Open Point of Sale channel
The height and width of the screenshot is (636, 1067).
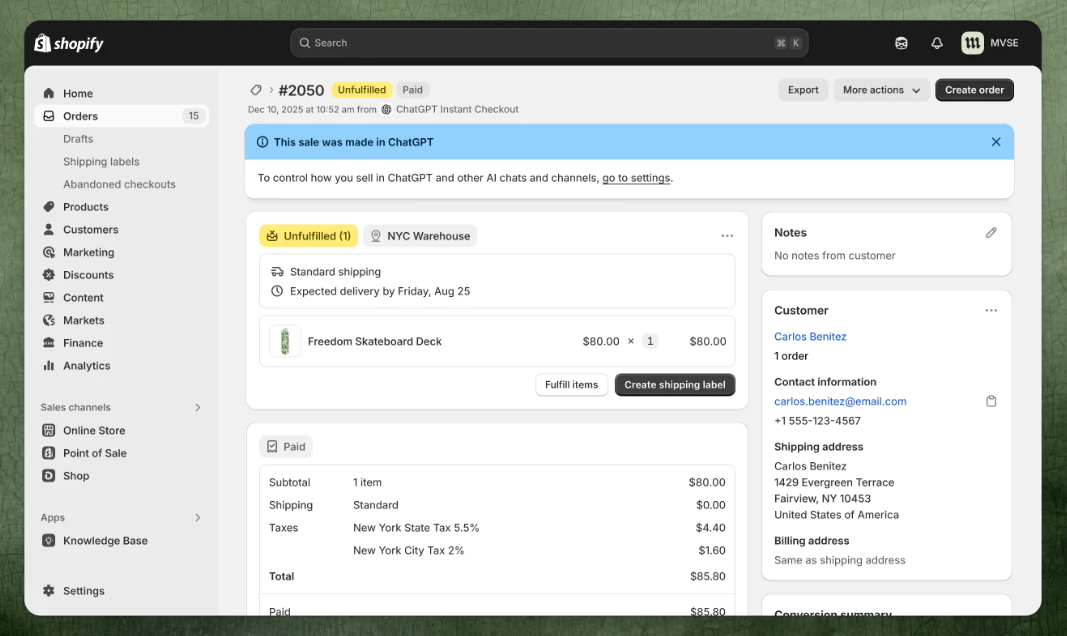[x=92, y=452]
